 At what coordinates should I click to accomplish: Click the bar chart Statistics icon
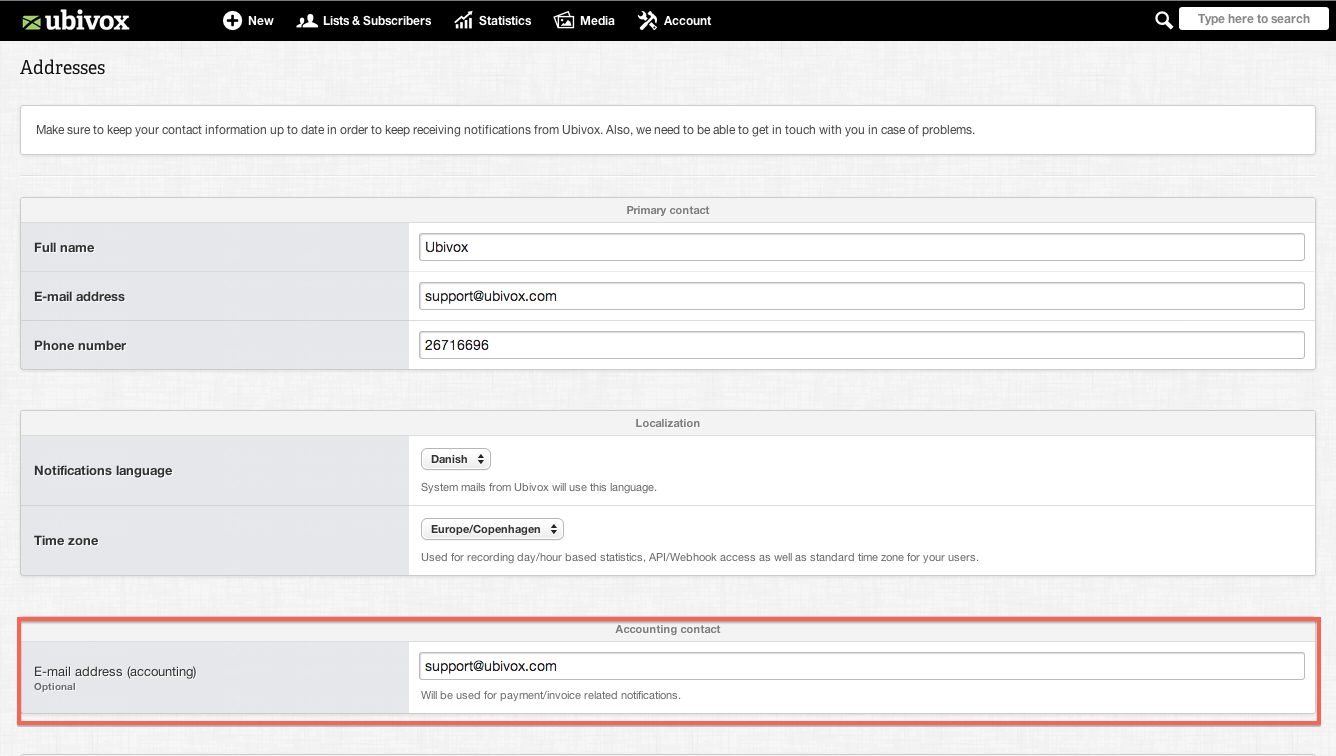coord(463,20)
